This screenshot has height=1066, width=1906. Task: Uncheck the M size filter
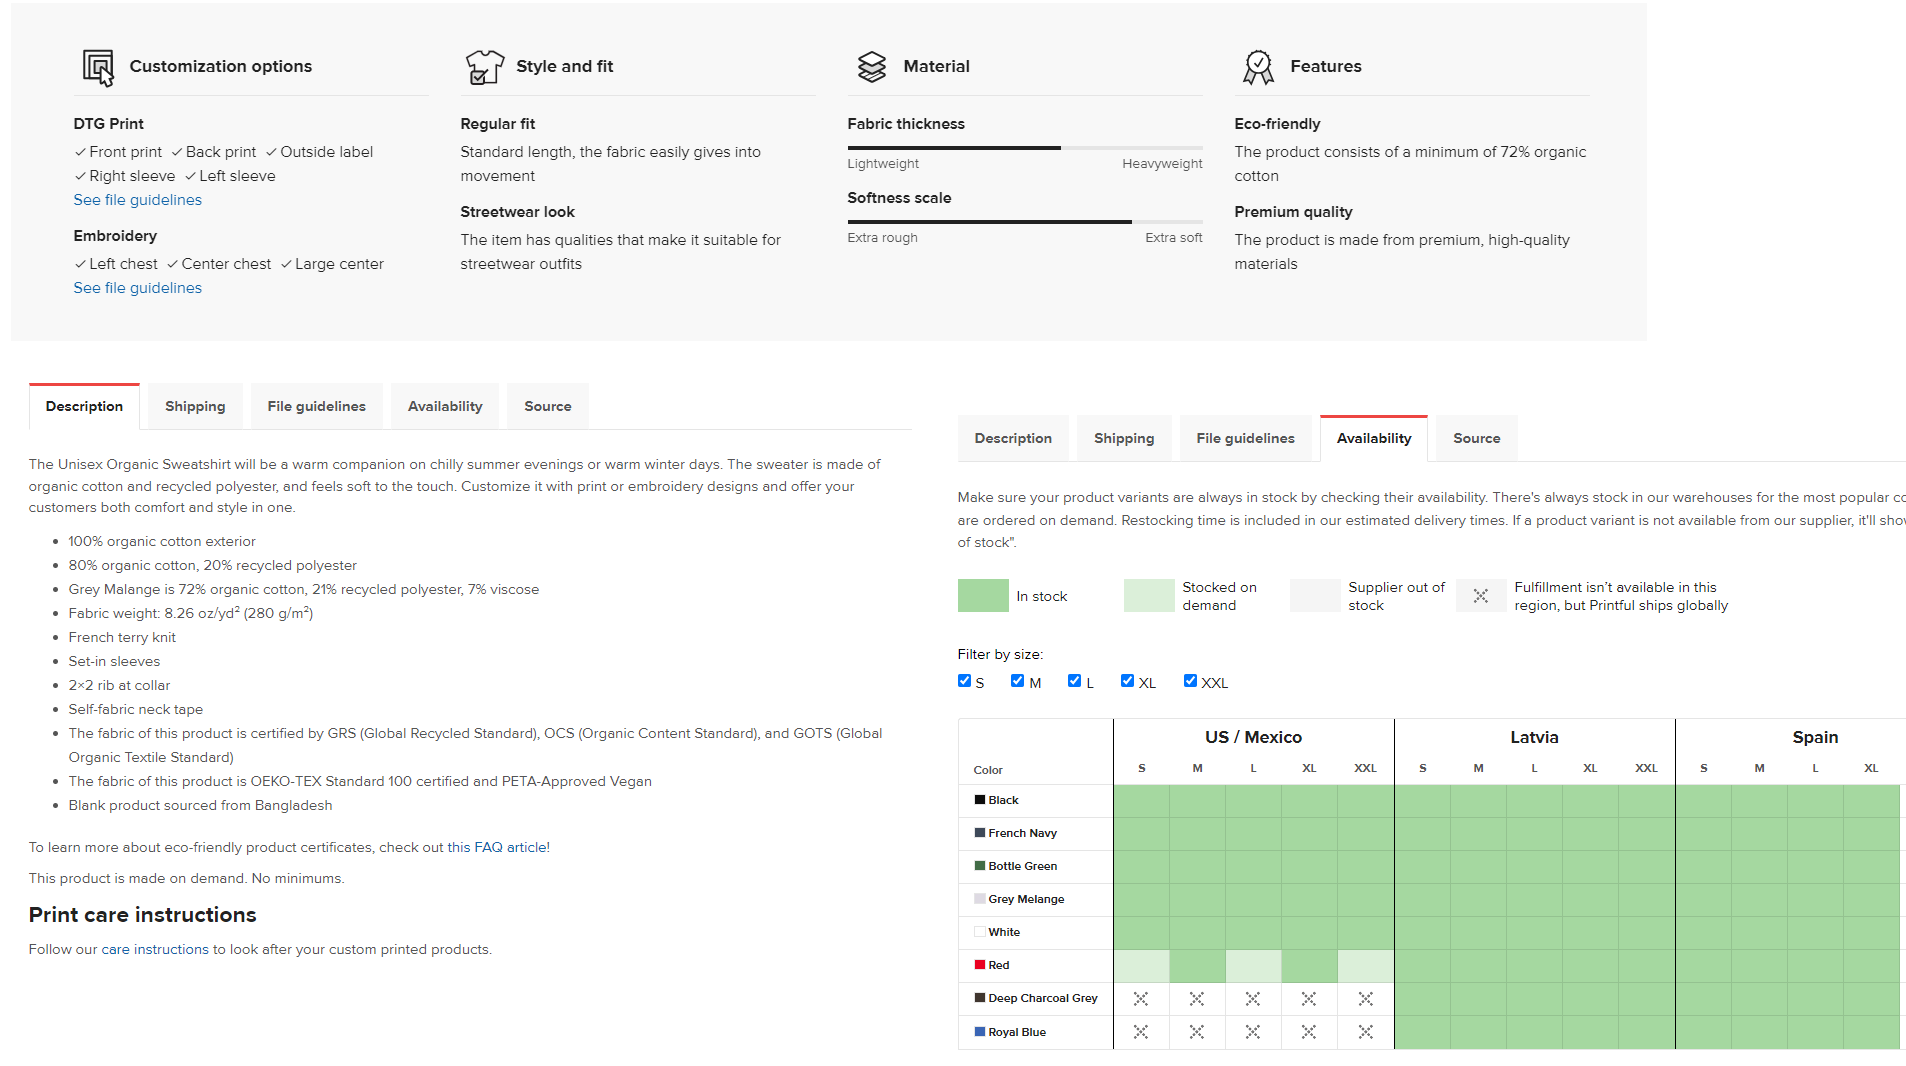(x=1017, y=681)
